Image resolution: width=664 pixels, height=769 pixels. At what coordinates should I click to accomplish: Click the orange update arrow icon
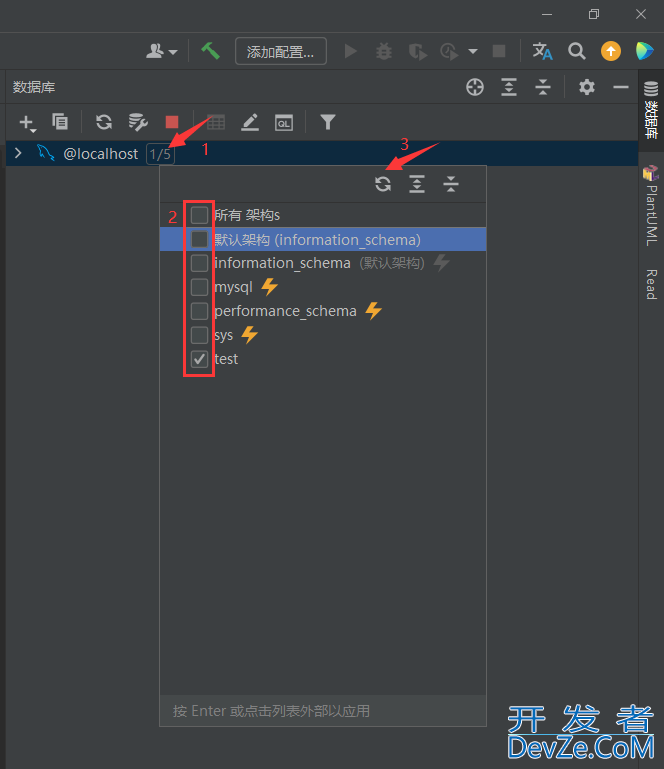point(611,51)
